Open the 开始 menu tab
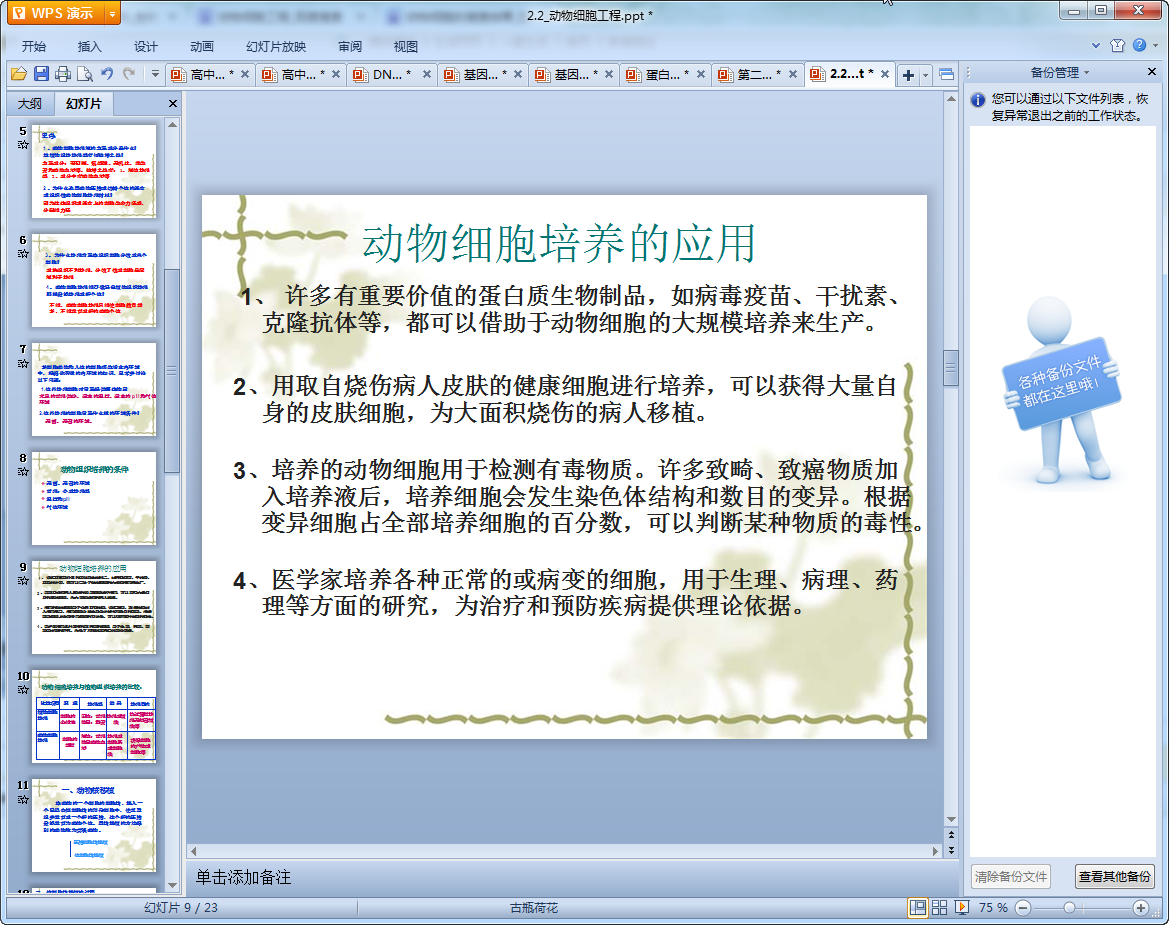 tap(34, 46)
